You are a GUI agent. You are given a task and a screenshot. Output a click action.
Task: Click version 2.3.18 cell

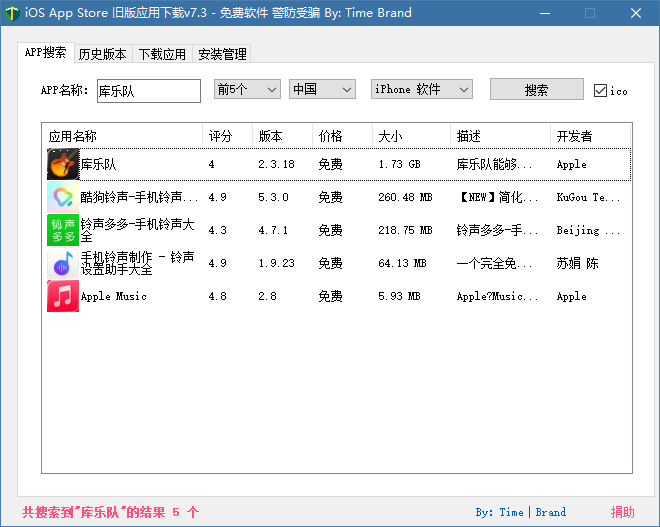point(276,164)
